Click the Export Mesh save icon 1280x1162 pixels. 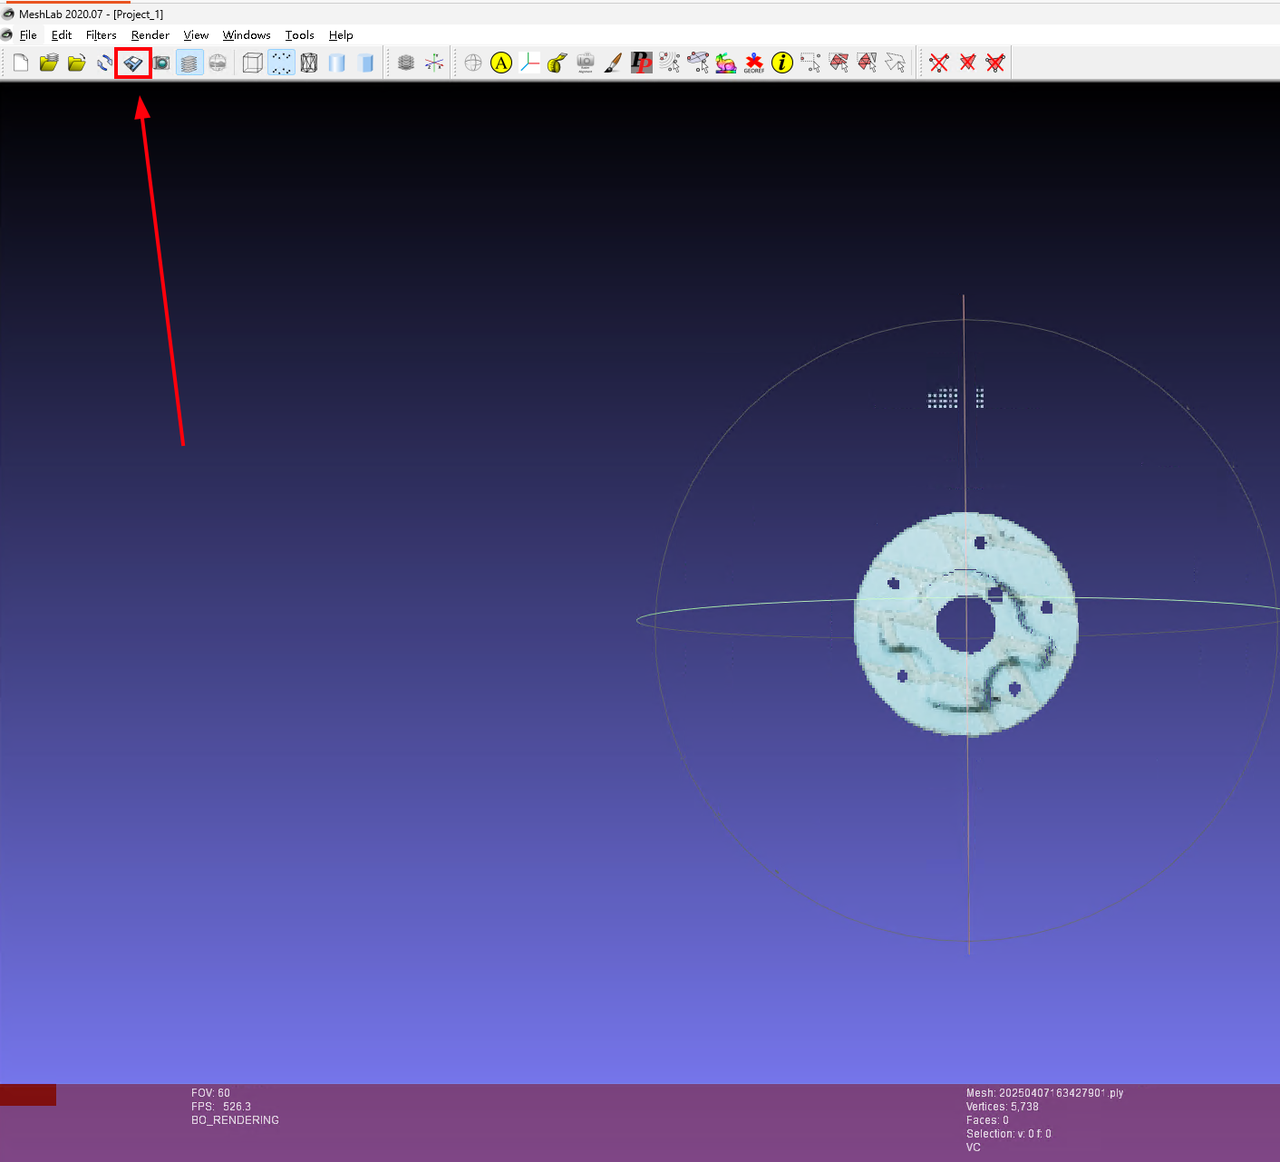[133, 63]
